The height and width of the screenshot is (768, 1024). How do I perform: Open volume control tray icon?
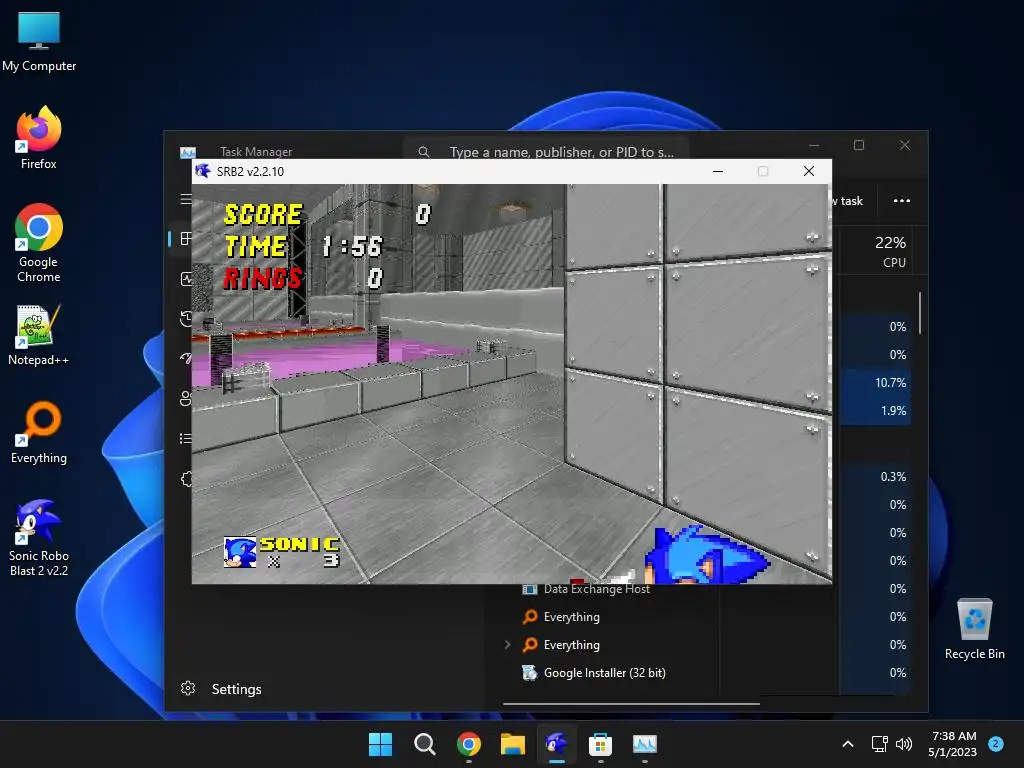tap(904, 744)
